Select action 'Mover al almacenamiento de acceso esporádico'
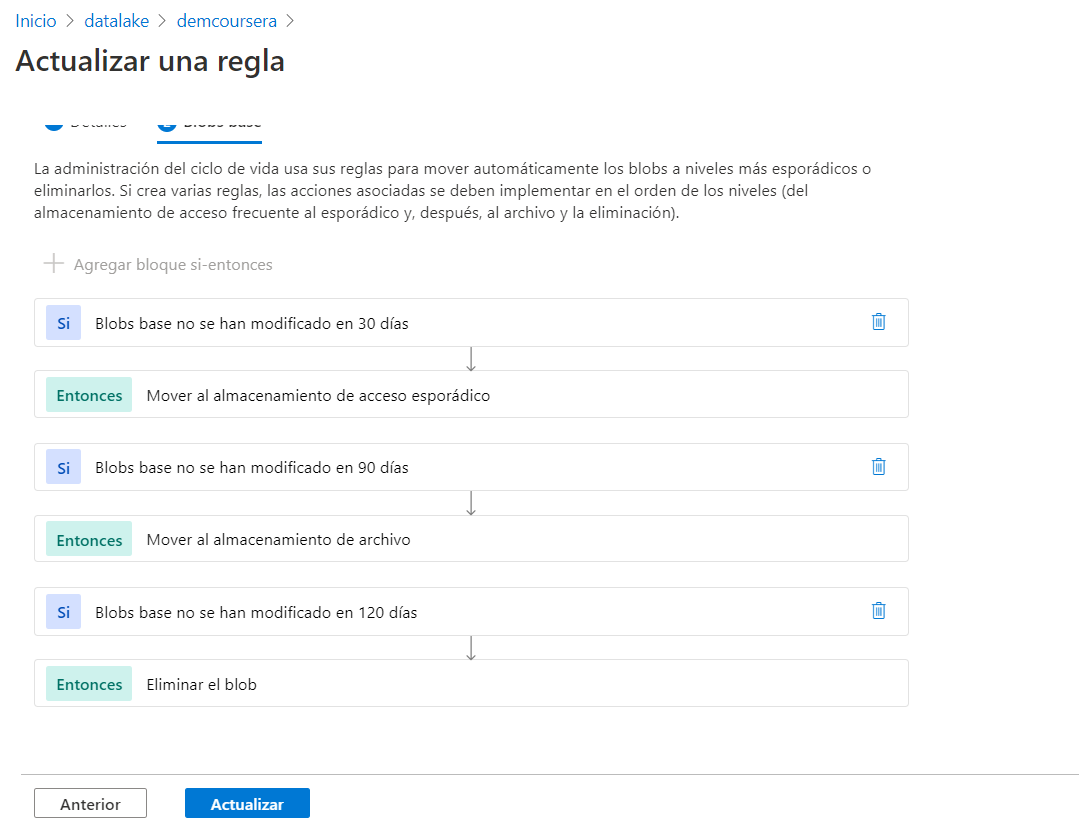 (471, 394)
